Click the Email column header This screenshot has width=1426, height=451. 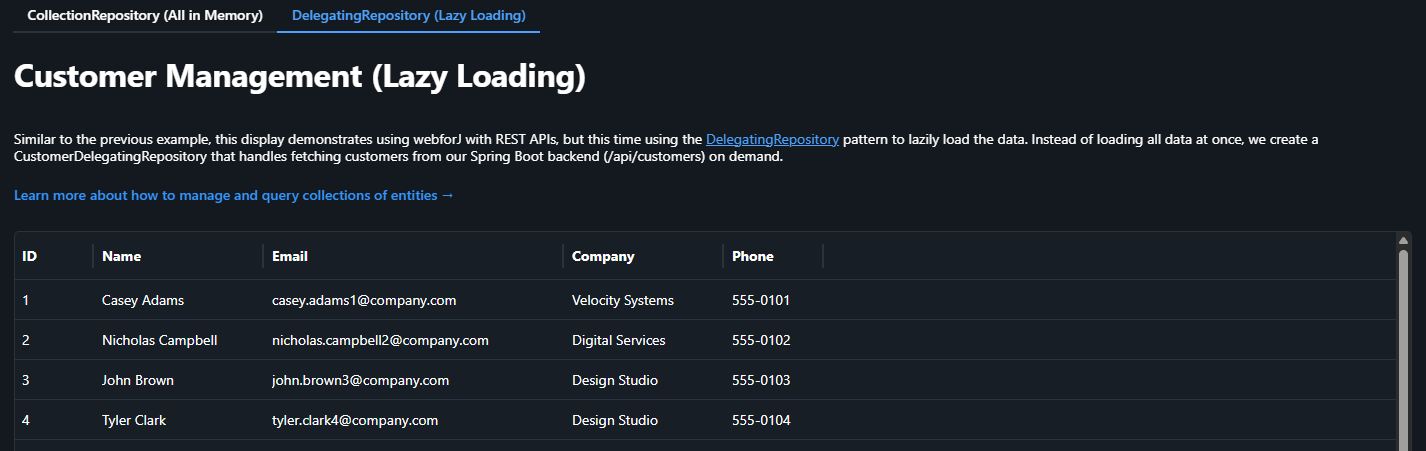[x=290, y=256]
